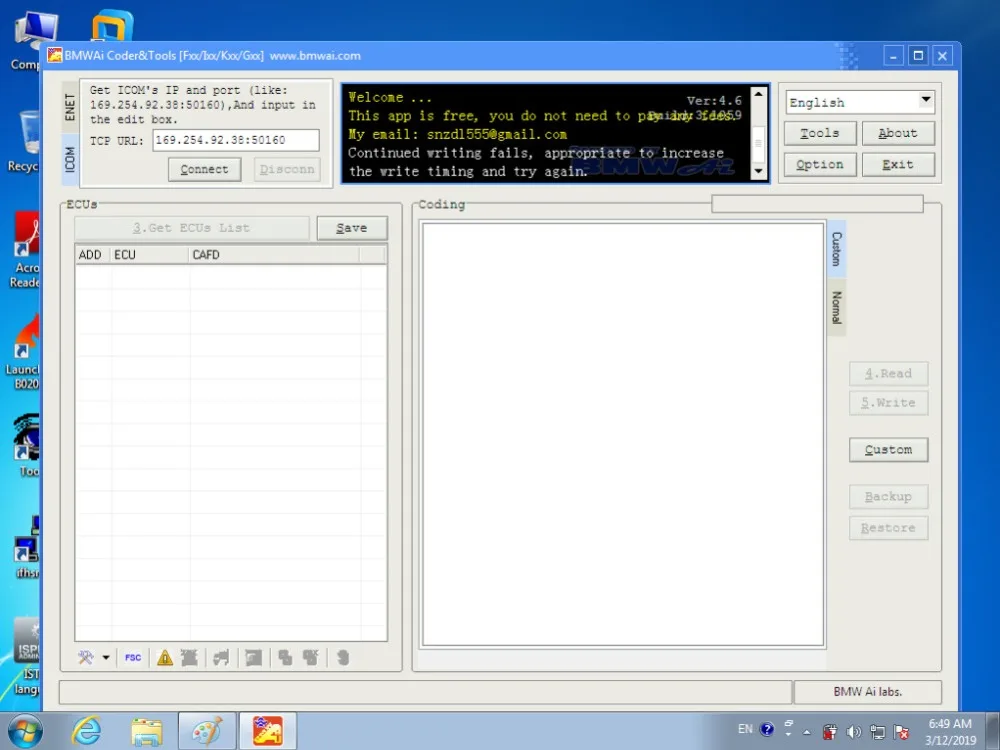Click the tools (hammer and wrench) toolbar icon
Screen dimensions: 1000x750
click(86, 657)
